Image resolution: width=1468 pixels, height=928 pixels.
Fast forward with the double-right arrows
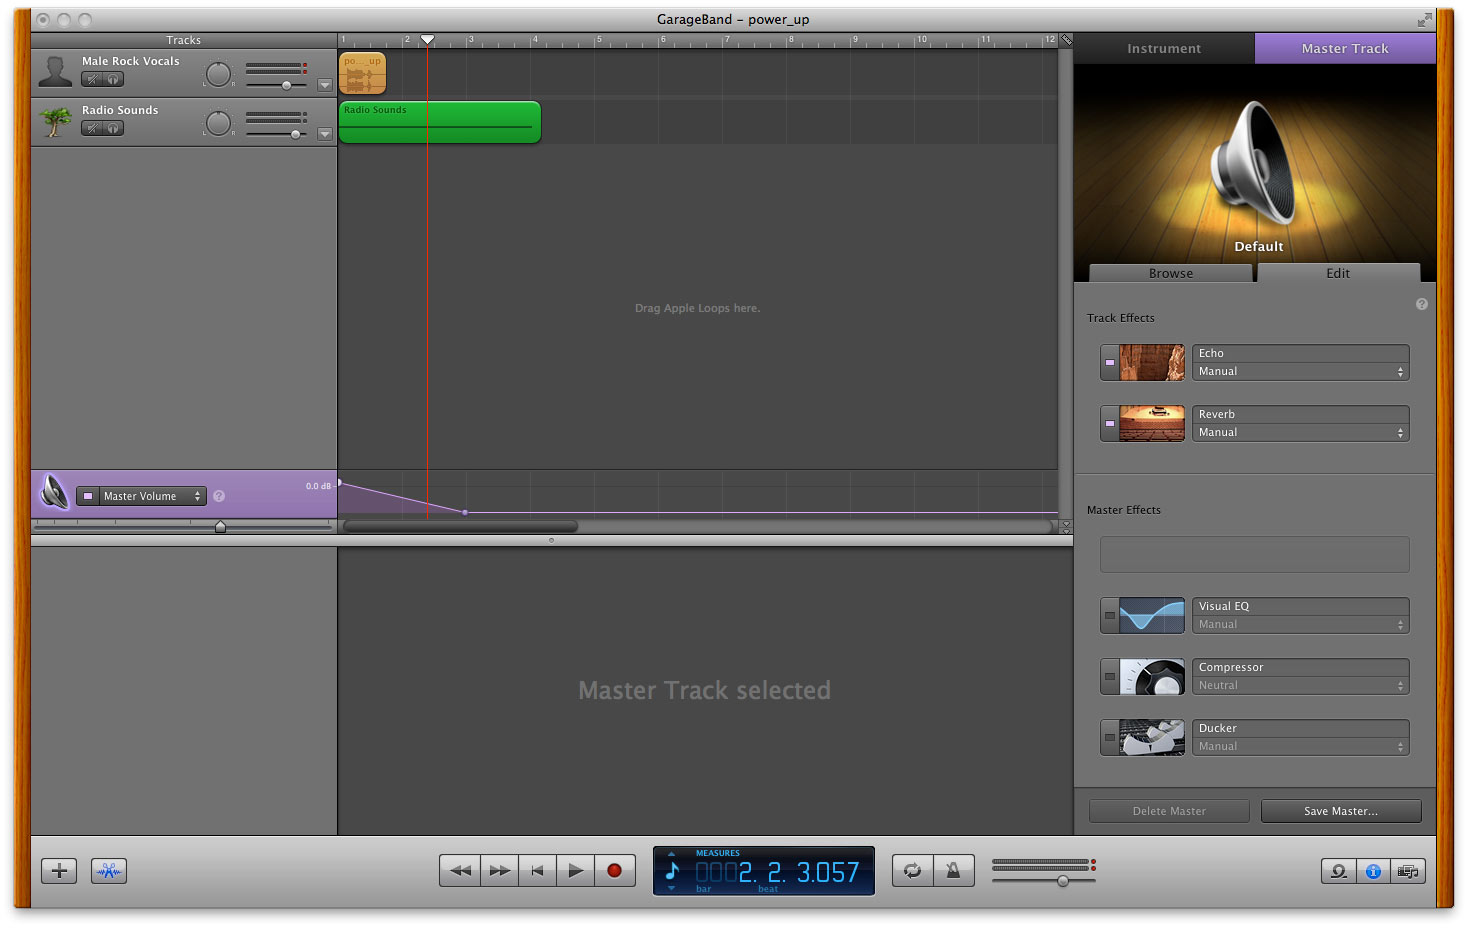pyautogui.click(x=499, y=871)
